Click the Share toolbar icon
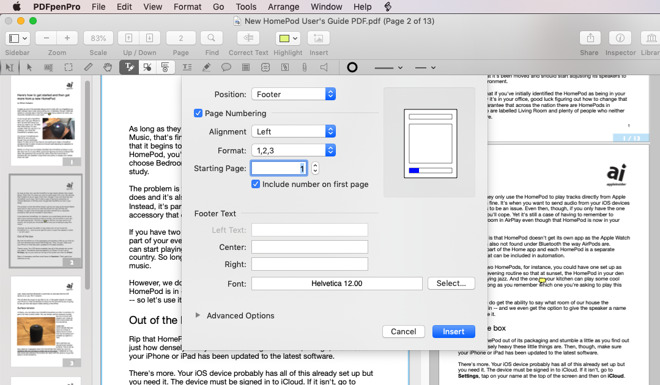Screen dimensions: 660x385 590,38
